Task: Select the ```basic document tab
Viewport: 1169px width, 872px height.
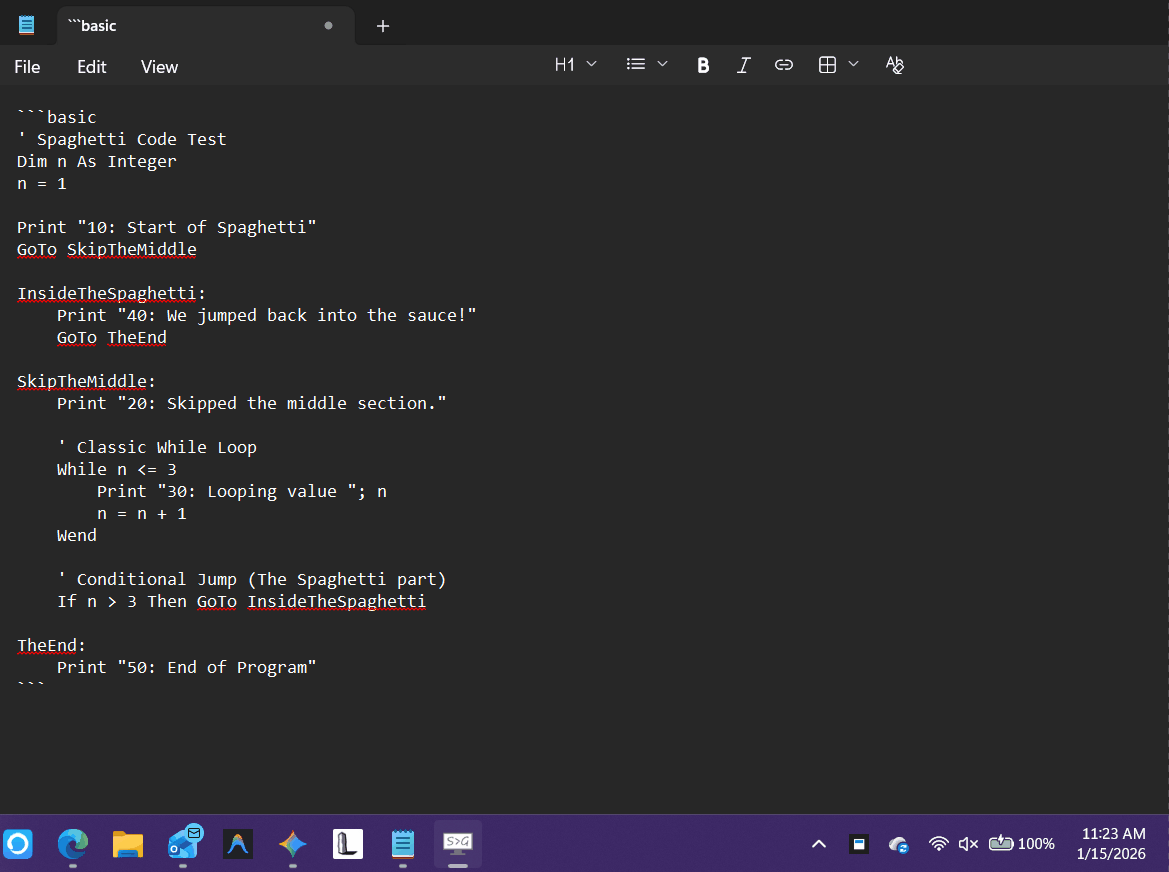Action: 190,26
